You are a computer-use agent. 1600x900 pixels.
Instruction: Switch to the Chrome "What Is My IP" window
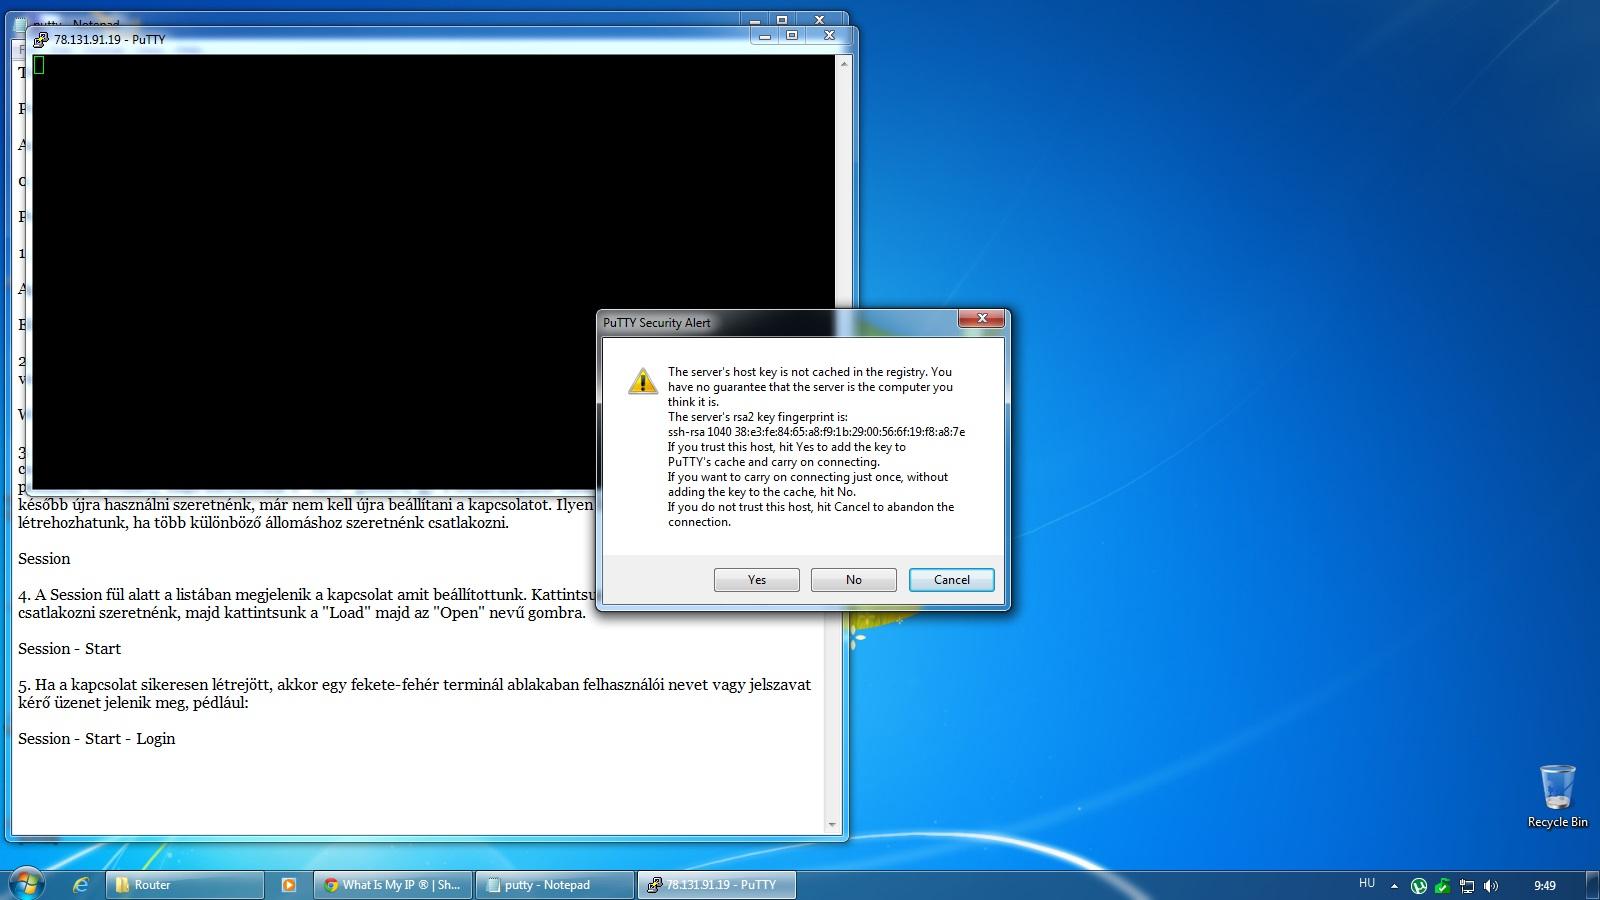tap(393, 885)
